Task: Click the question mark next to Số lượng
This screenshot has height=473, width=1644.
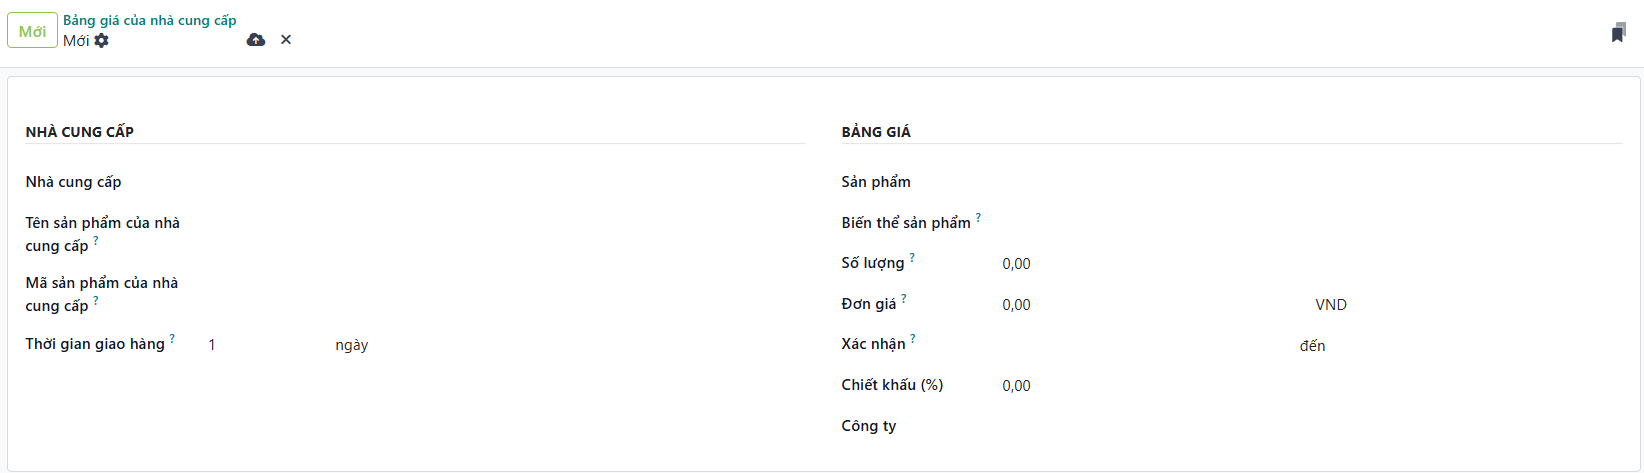Action: pos(912,258)
